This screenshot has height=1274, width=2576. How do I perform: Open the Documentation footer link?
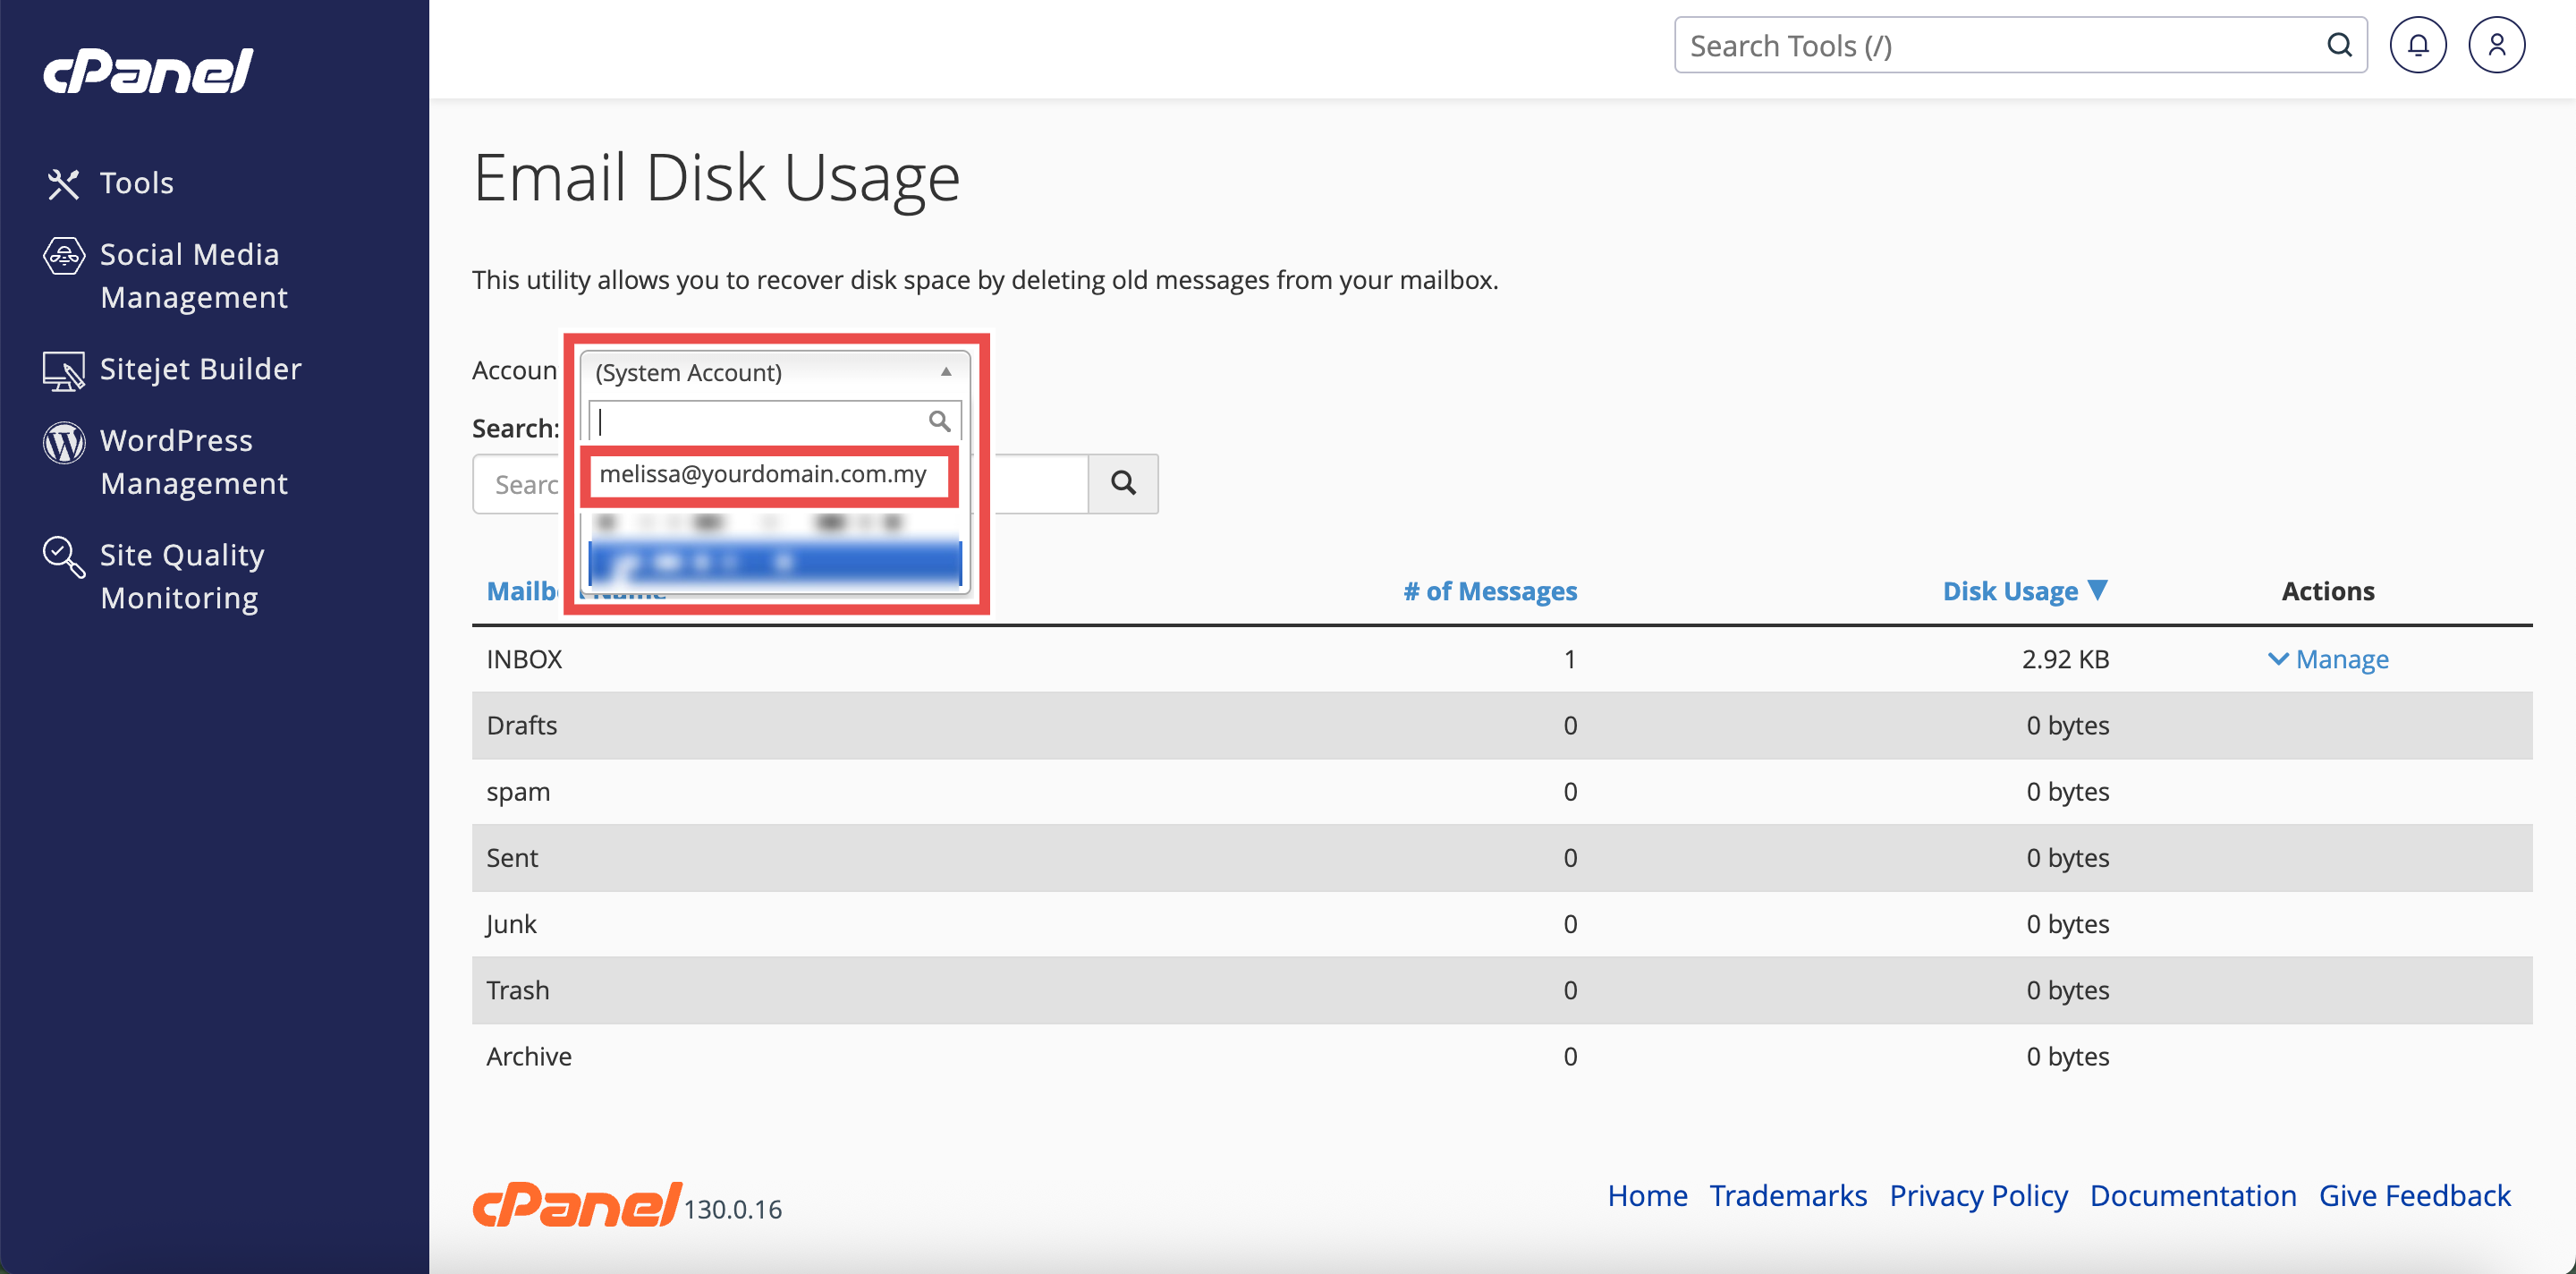click(2192, 1195)
